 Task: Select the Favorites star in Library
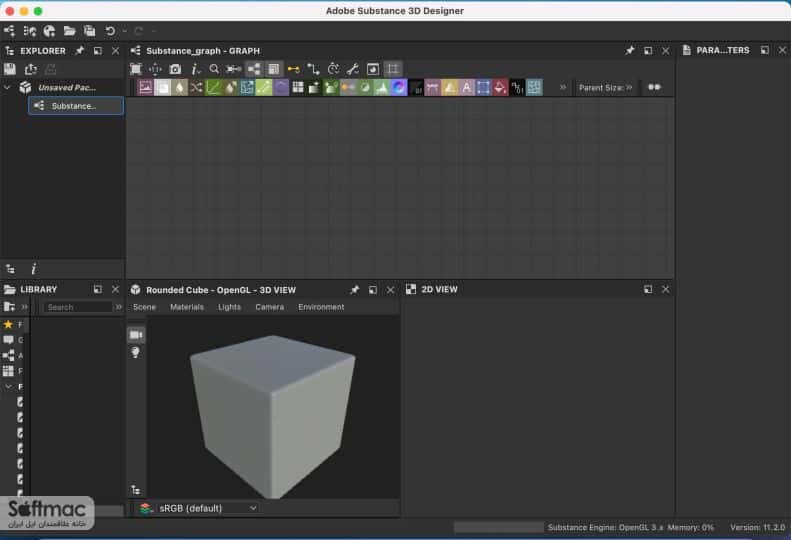pos(8,325)
